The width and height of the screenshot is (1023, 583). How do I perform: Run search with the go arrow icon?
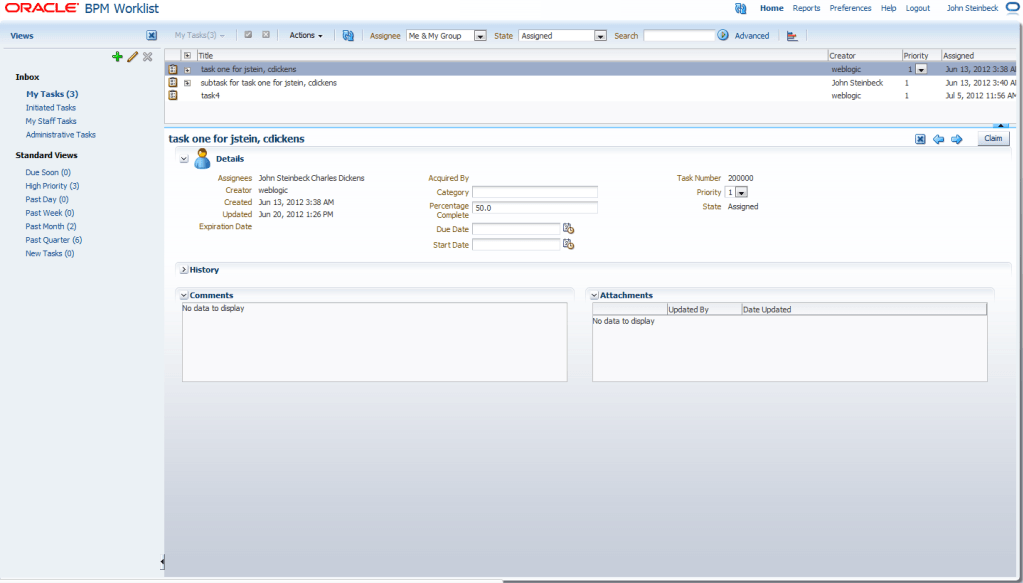click(723, 35)
